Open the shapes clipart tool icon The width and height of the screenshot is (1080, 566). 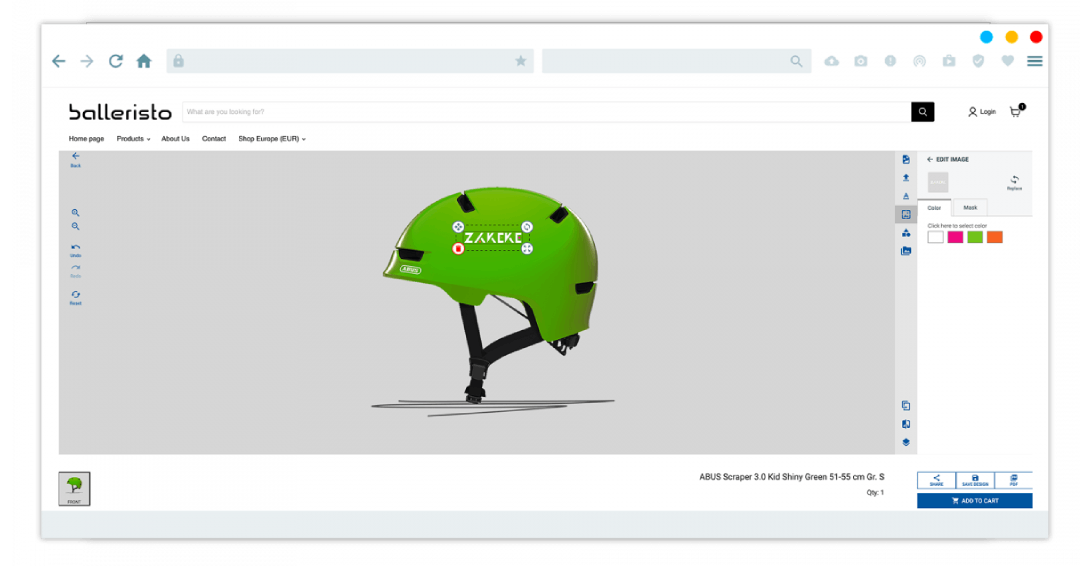click(x=906, y=233)
